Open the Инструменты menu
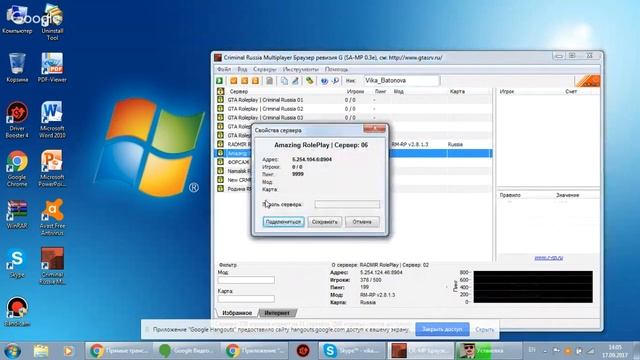The width and height of the screenshot is (640, 360). pyautogui.click(x=300, y=69)
